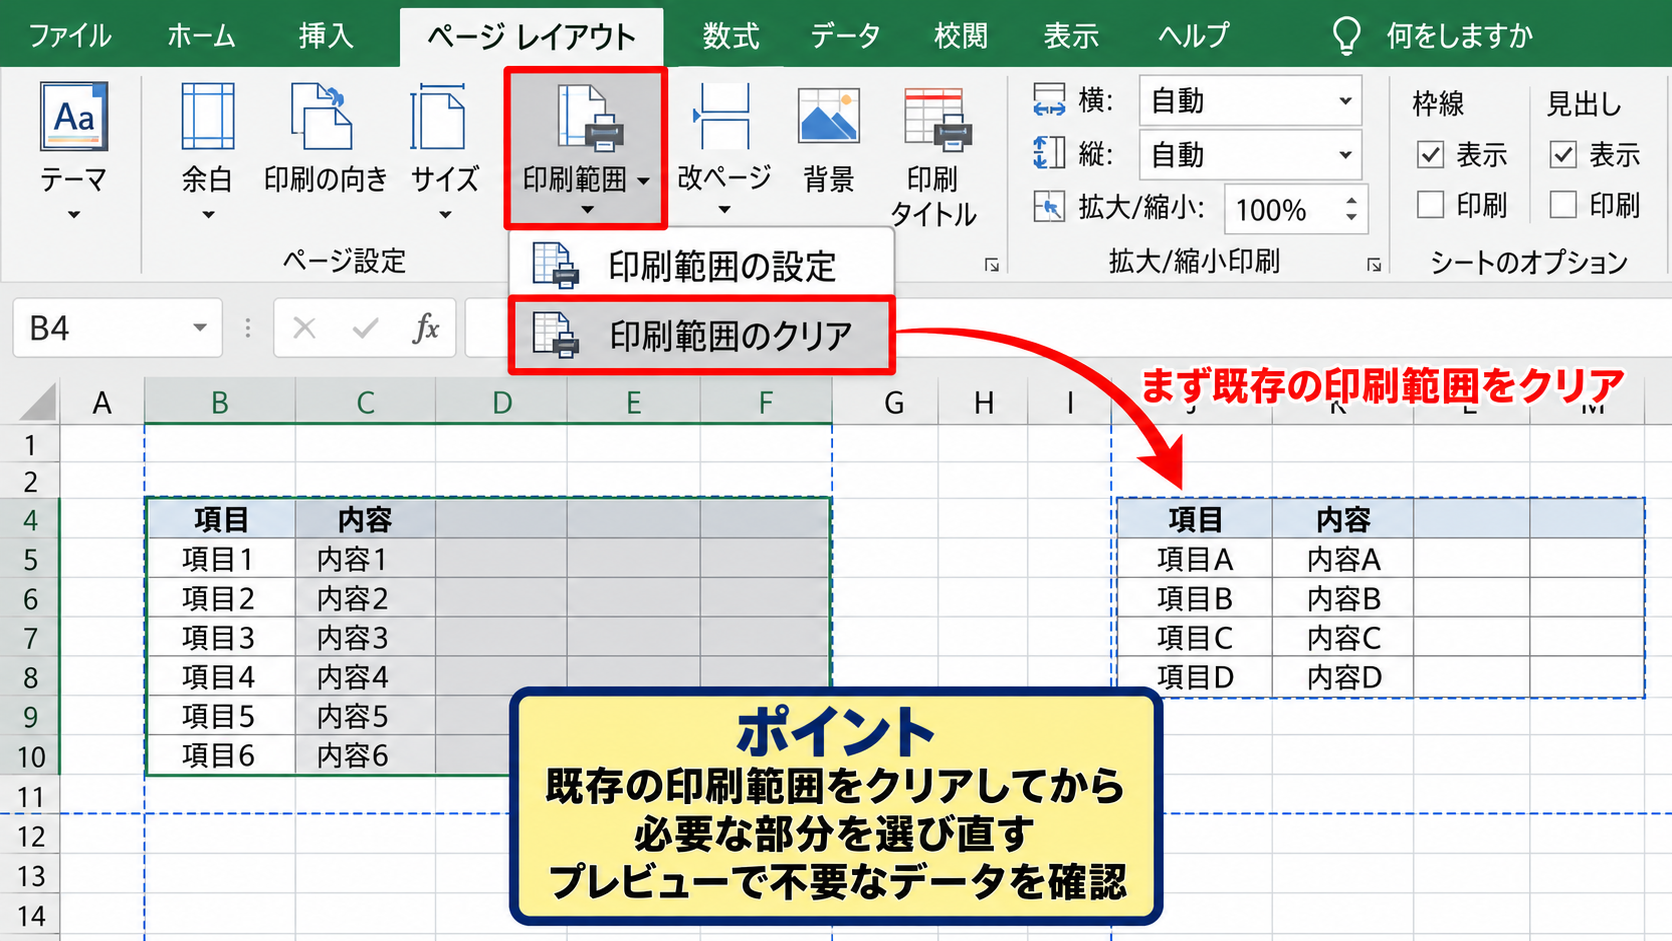Switch to the 数式 tab
The image size is (1672, 941).
pos(731,36)
